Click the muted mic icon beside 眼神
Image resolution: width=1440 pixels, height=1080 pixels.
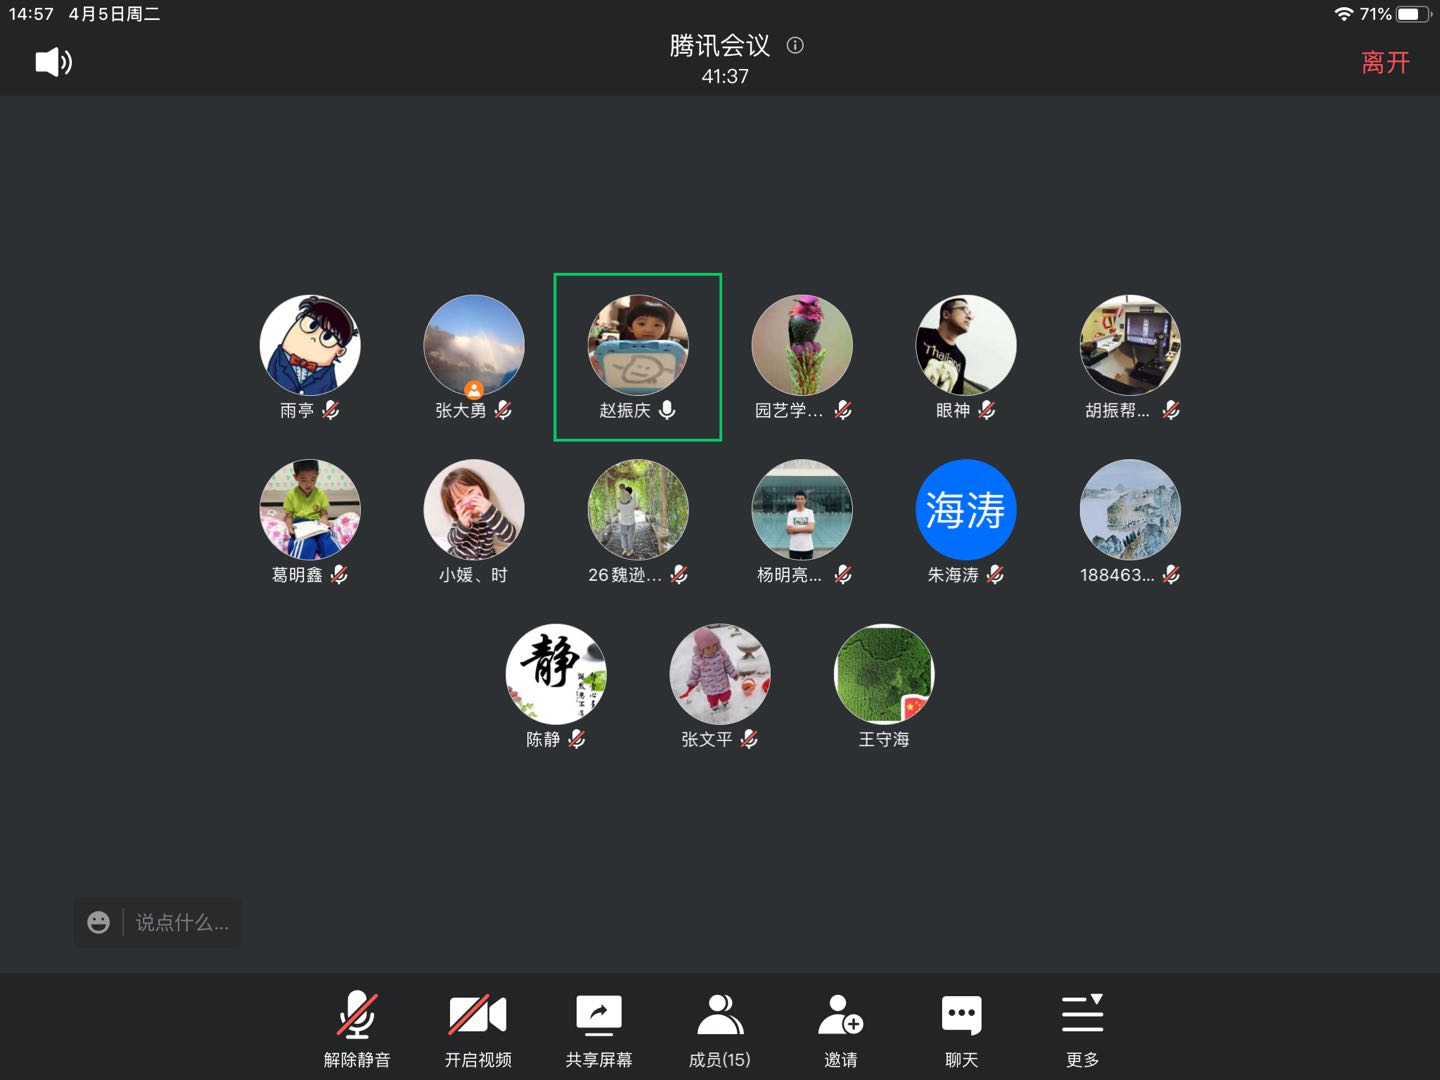(x=987, y=410)
